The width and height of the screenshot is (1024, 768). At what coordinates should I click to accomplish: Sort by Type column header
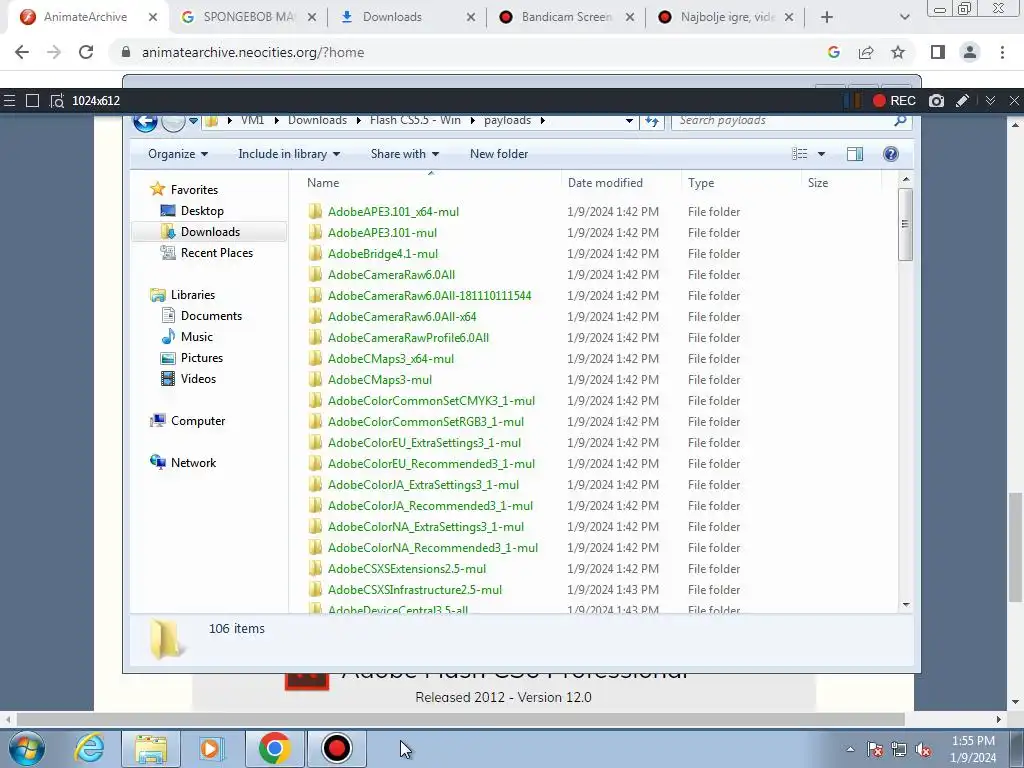[741, 183]
